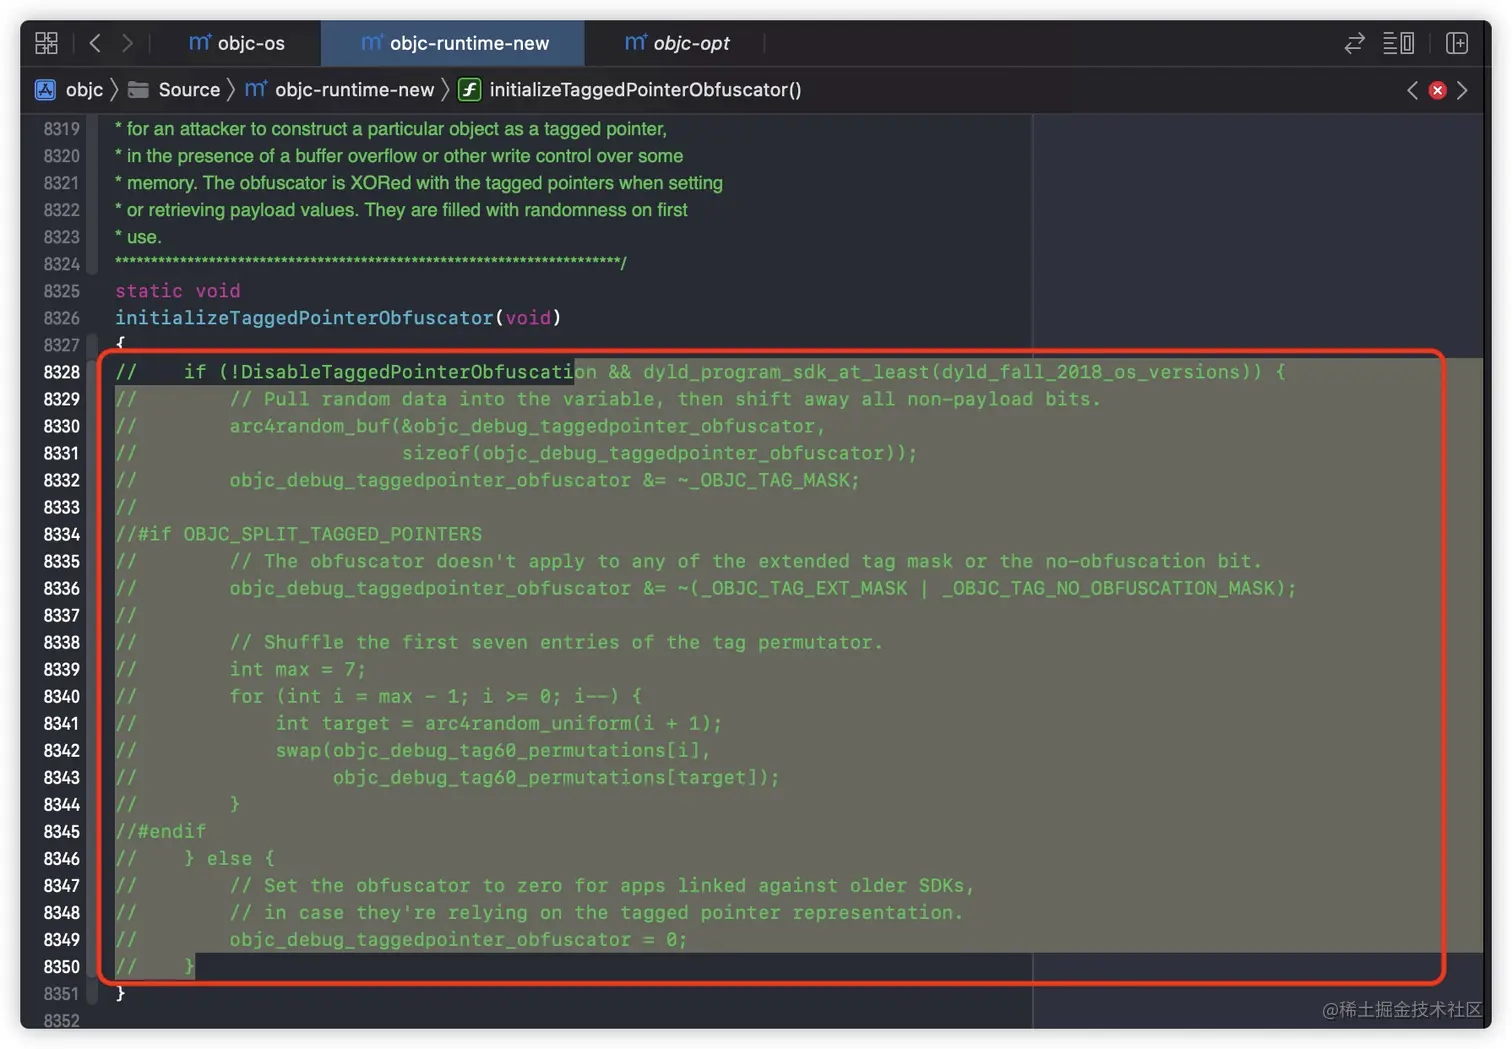
Task: Click line number 8328 in the gutter
Action: (x=61, y=372)
